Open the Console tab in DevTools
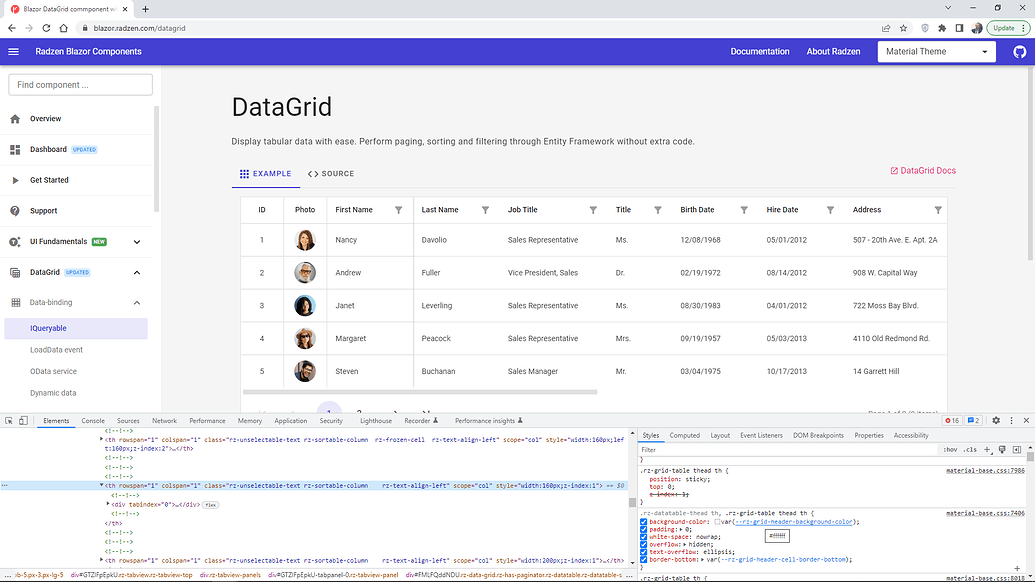Image resolution: width=1035 pixels, height=582 pixels. tap(93, 421)
